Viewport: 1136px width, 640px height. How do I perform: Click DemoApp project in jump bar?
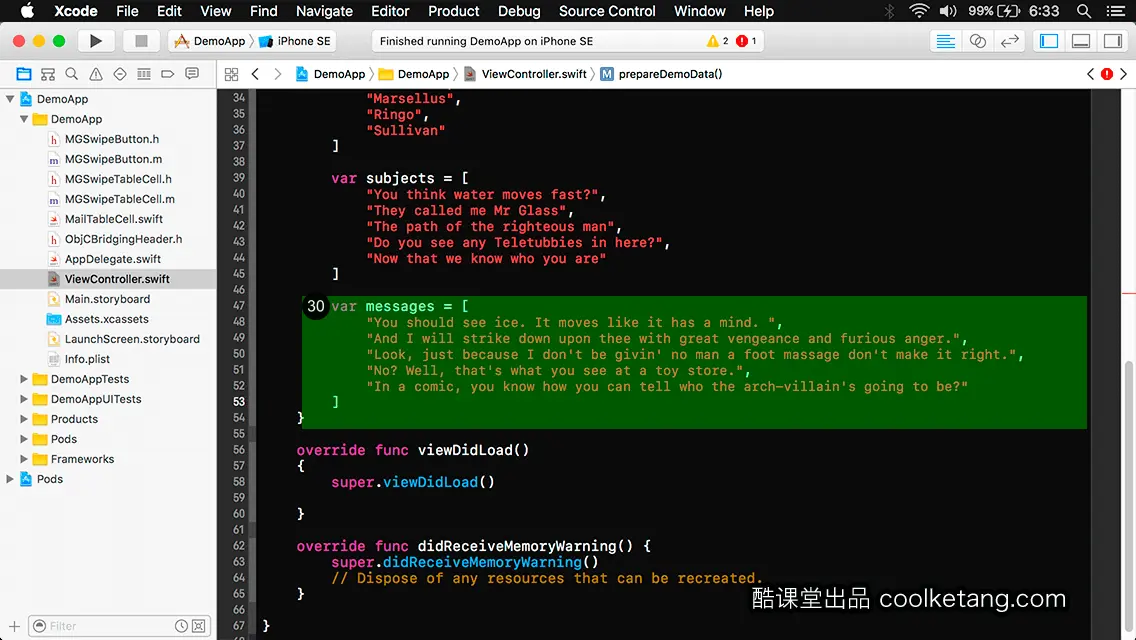tap(330, 74)
